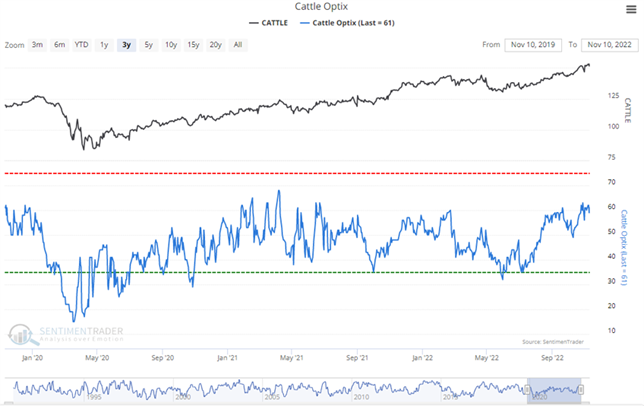Grab the navigator left handle

pyautogui.click(x=528, y=388)
